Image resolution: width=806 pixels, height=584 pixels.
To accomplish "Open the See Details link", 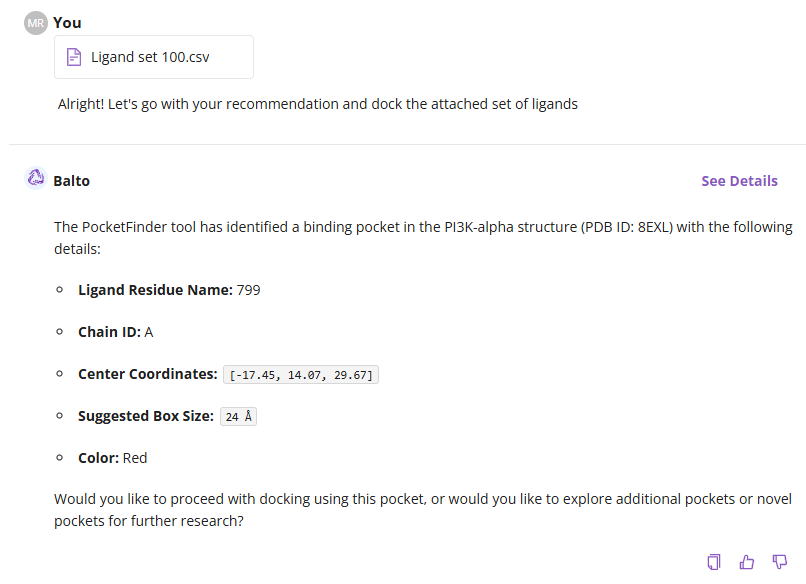I will pyautogui.click(x=739, y=181).
